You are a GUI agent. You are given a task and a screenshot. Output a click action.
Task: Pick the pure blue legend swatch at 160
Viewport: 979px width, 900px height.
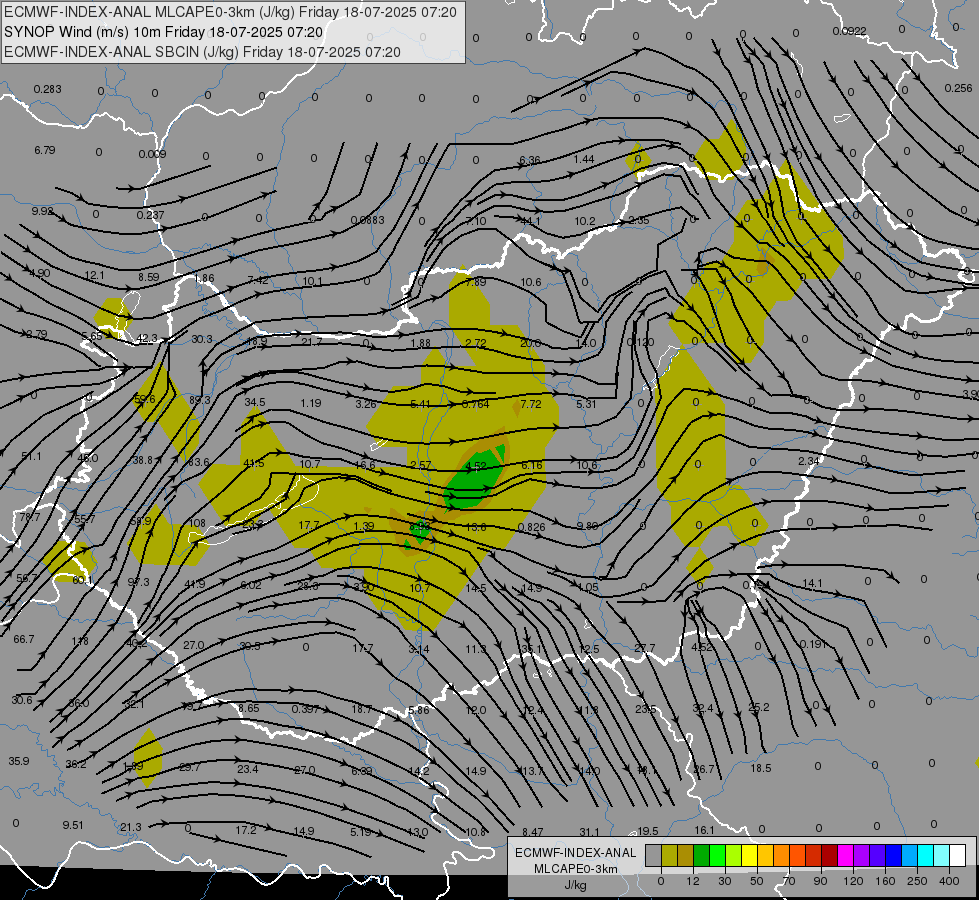click(x=894, y=855)
